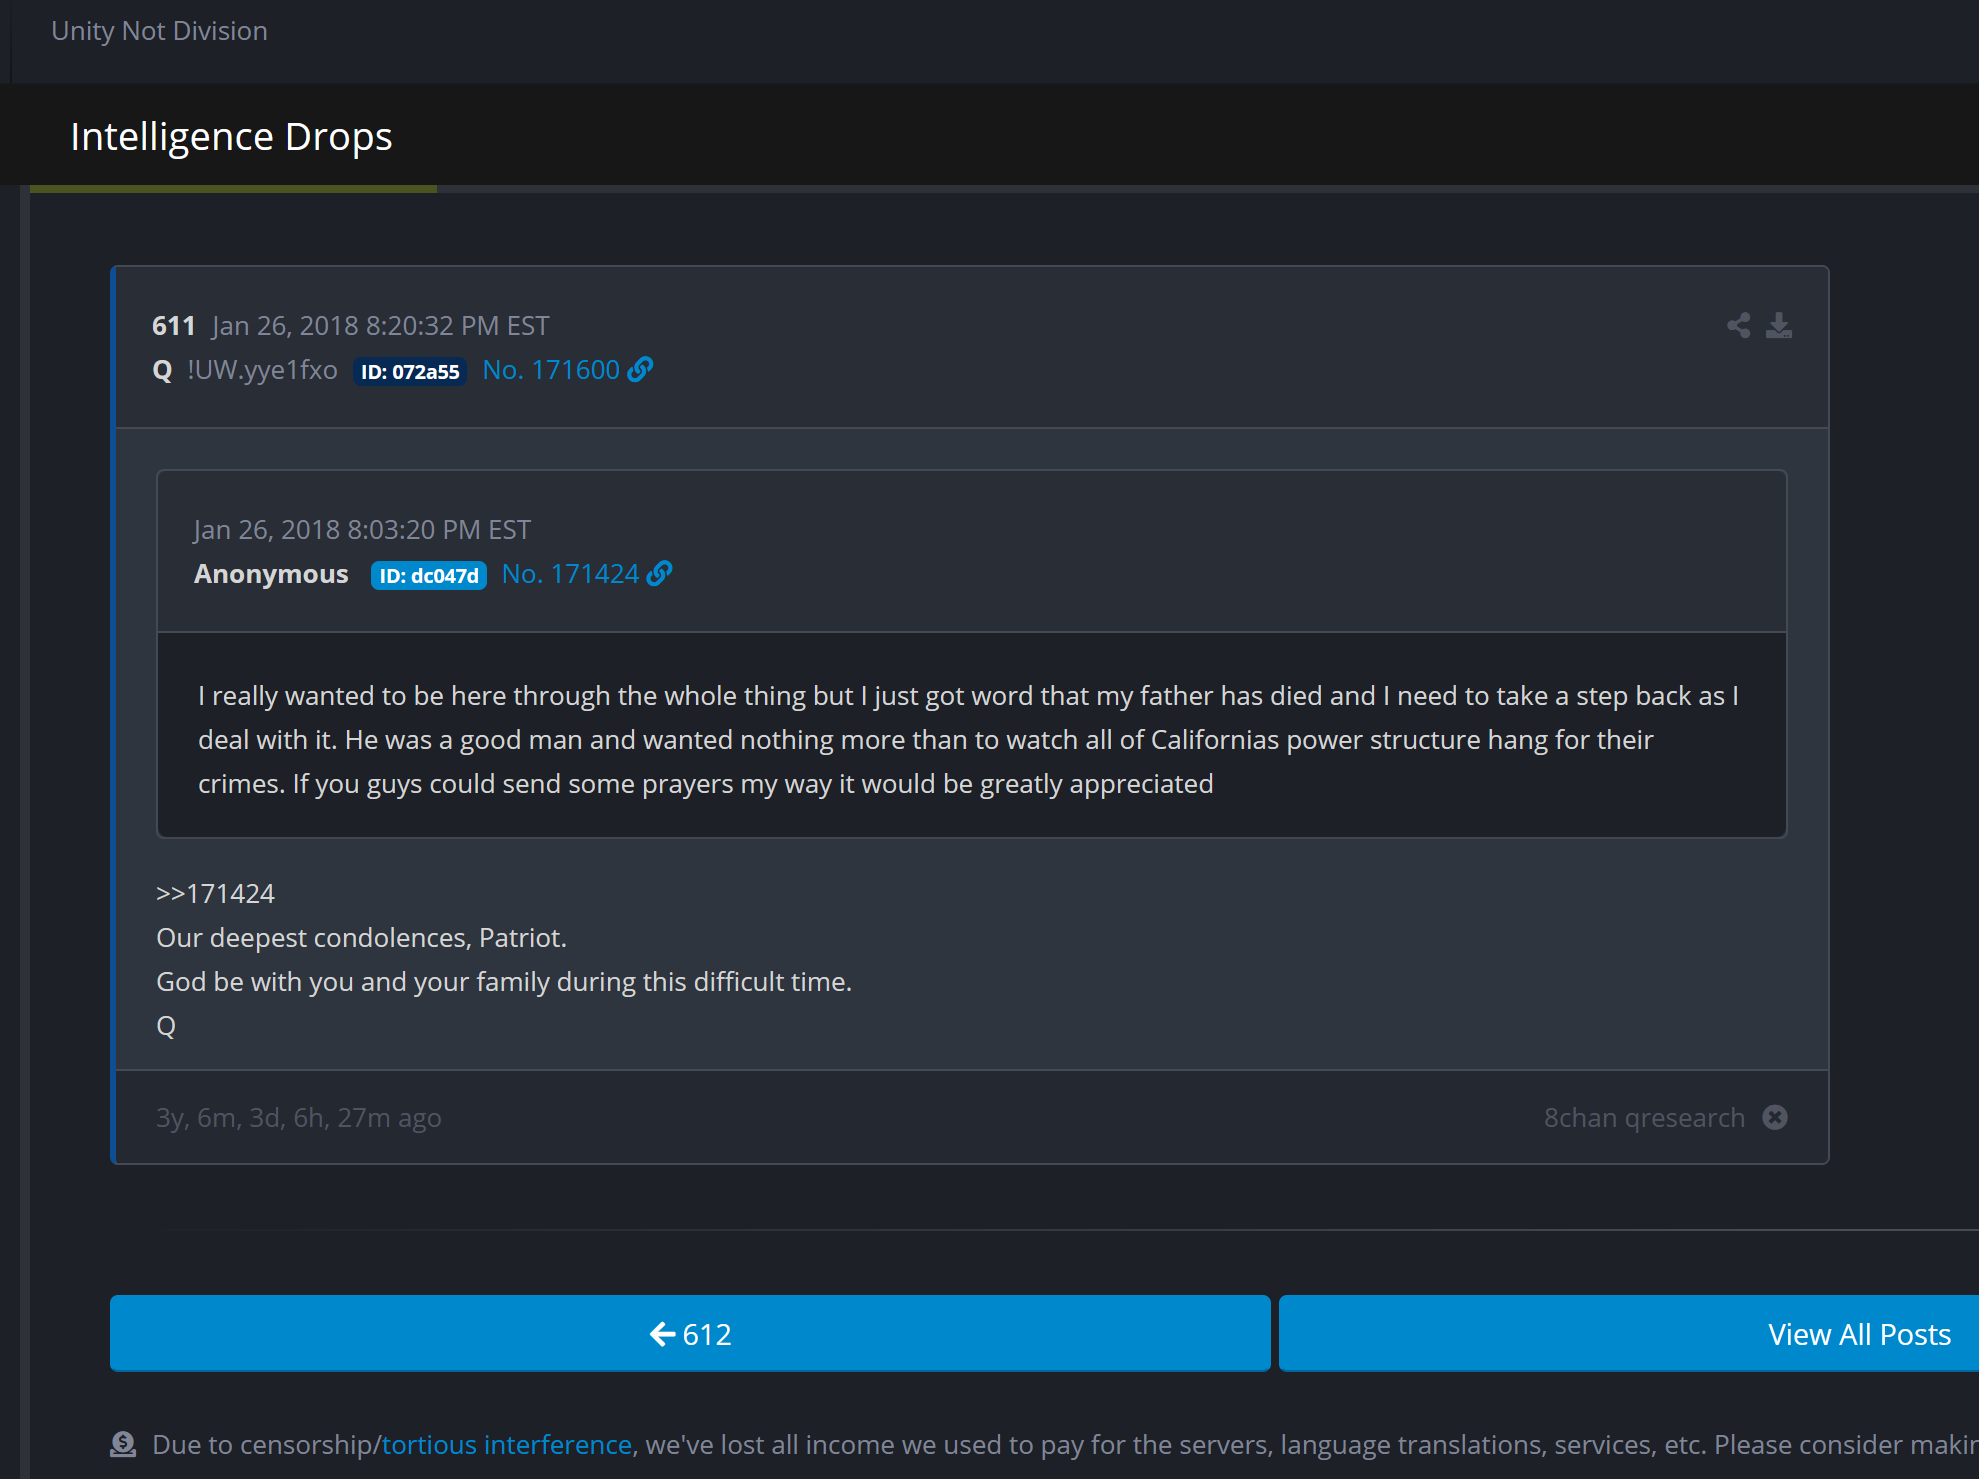Click the >>171424 reply reference
The image size is (1979, 1479).
click(216, 894)
